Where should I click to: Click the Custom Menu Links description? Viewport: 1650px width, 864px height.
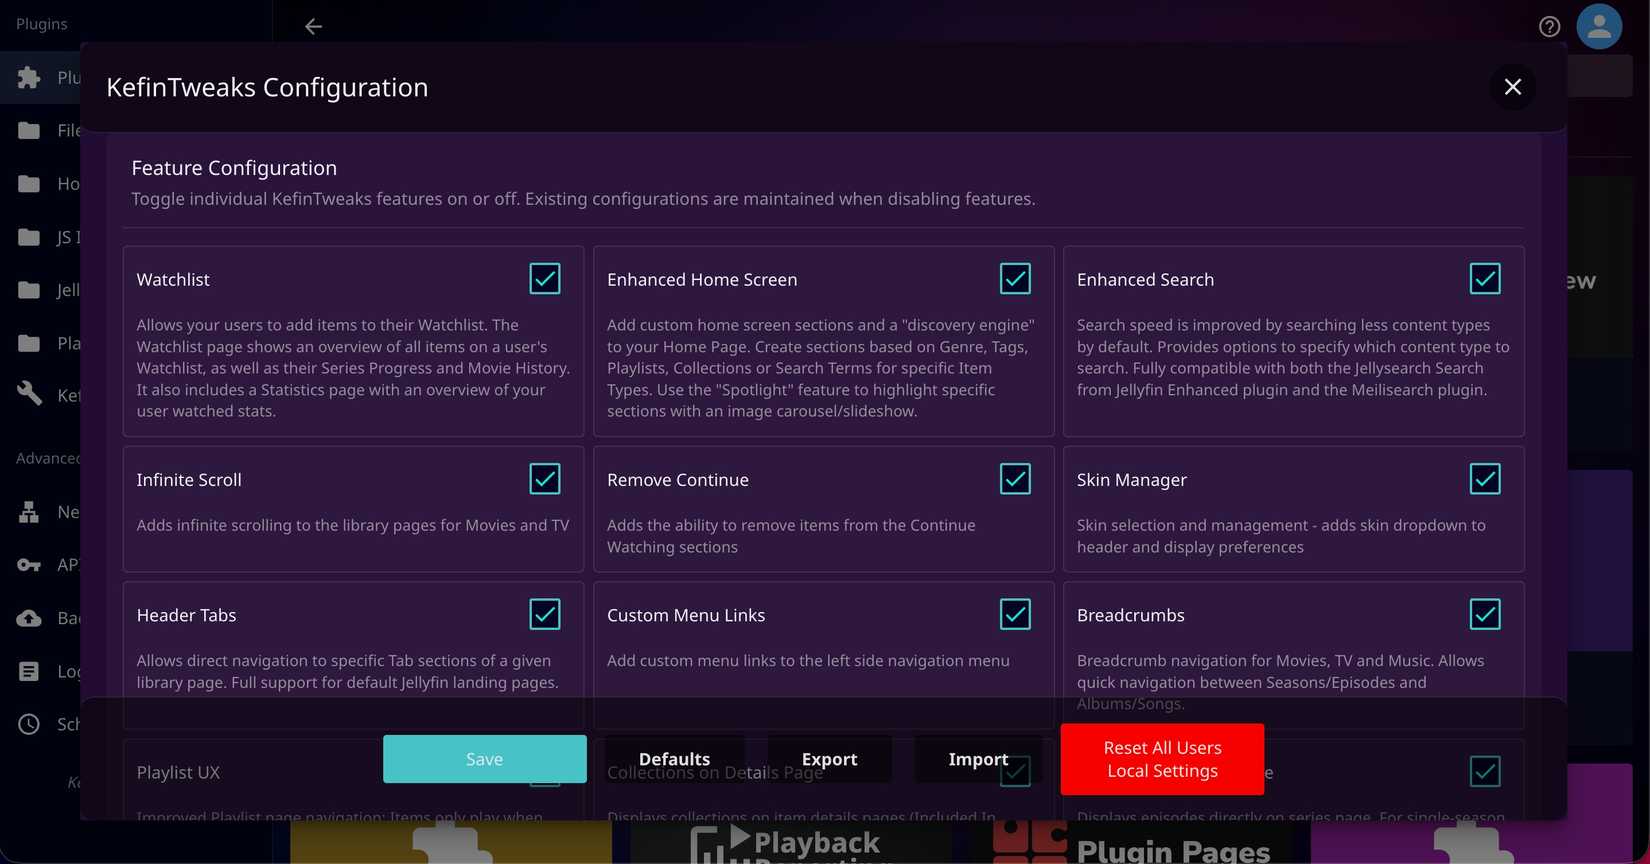coord(808,661)
